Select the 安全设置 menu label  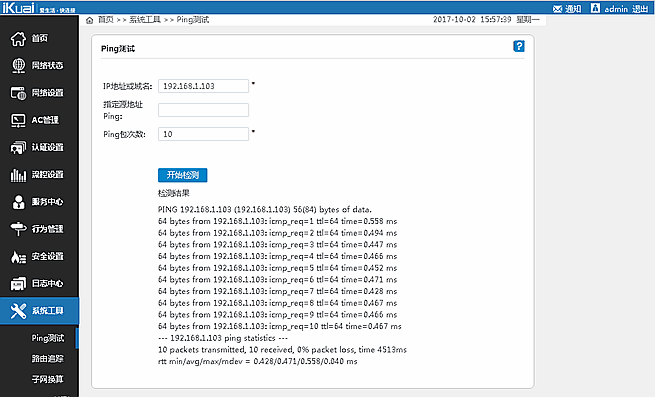(48, 256)
